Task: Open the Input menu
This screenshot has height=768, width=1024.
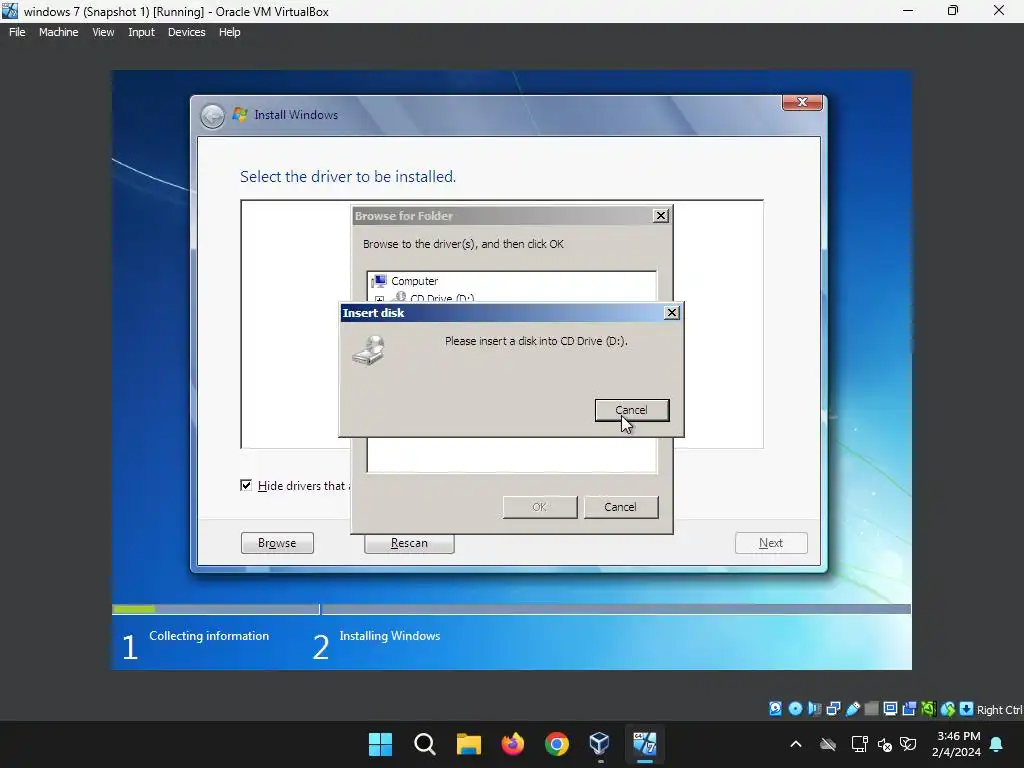Action: (141, 32)
